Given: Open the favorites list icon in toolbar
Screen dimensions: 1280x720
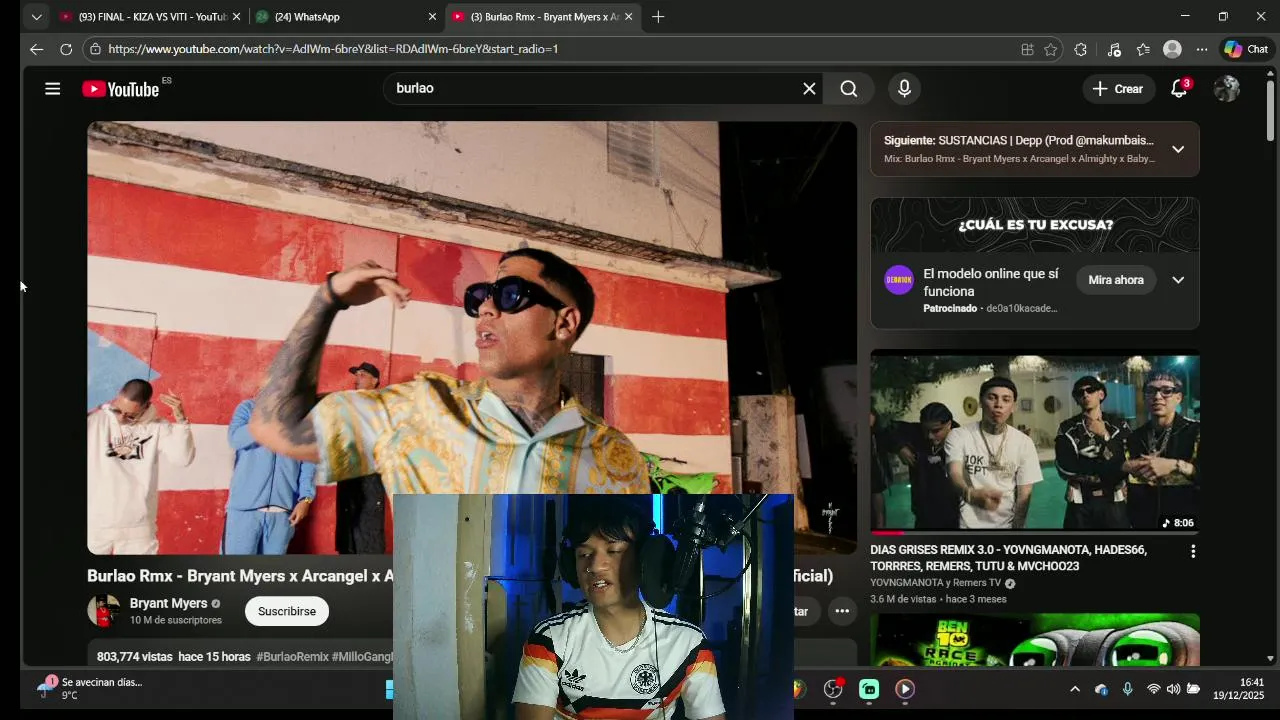Looking at the screenshot, I should point(1143,49).
